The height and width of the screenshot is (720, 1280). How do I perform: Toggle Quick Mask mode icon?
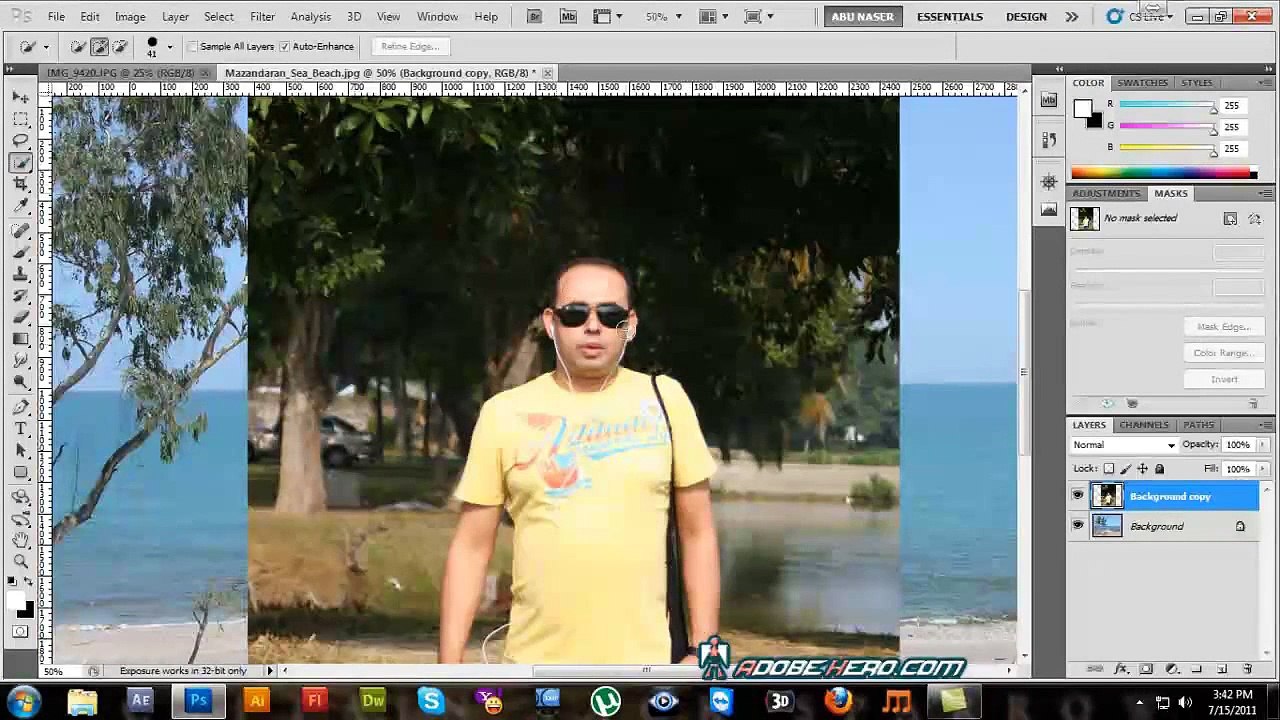21,632
